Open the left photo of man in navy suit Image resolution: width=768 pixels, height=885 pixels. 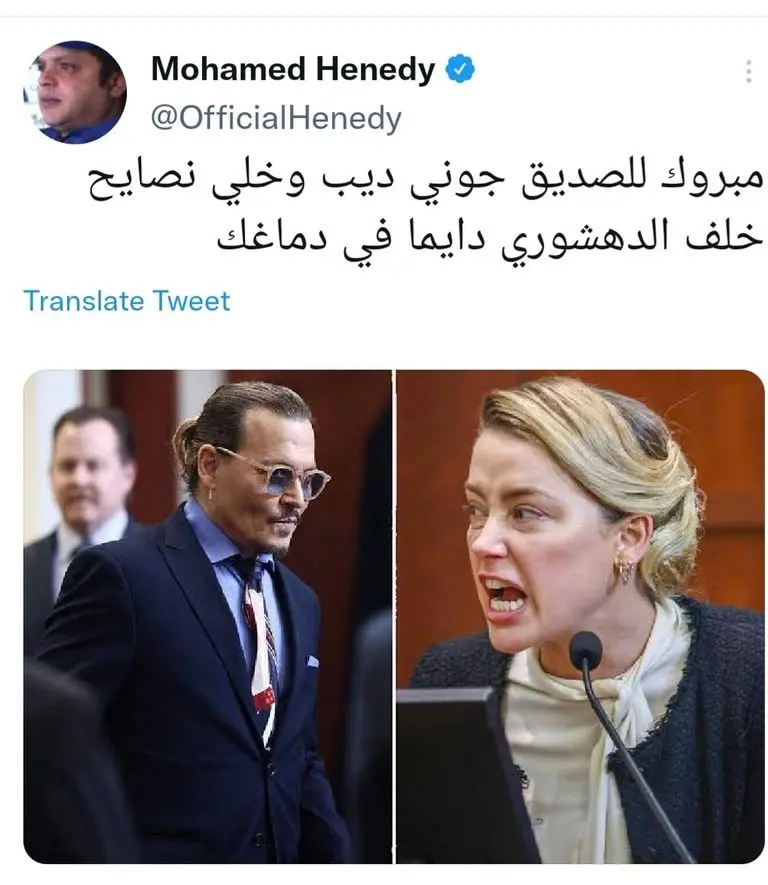(208, 617)
